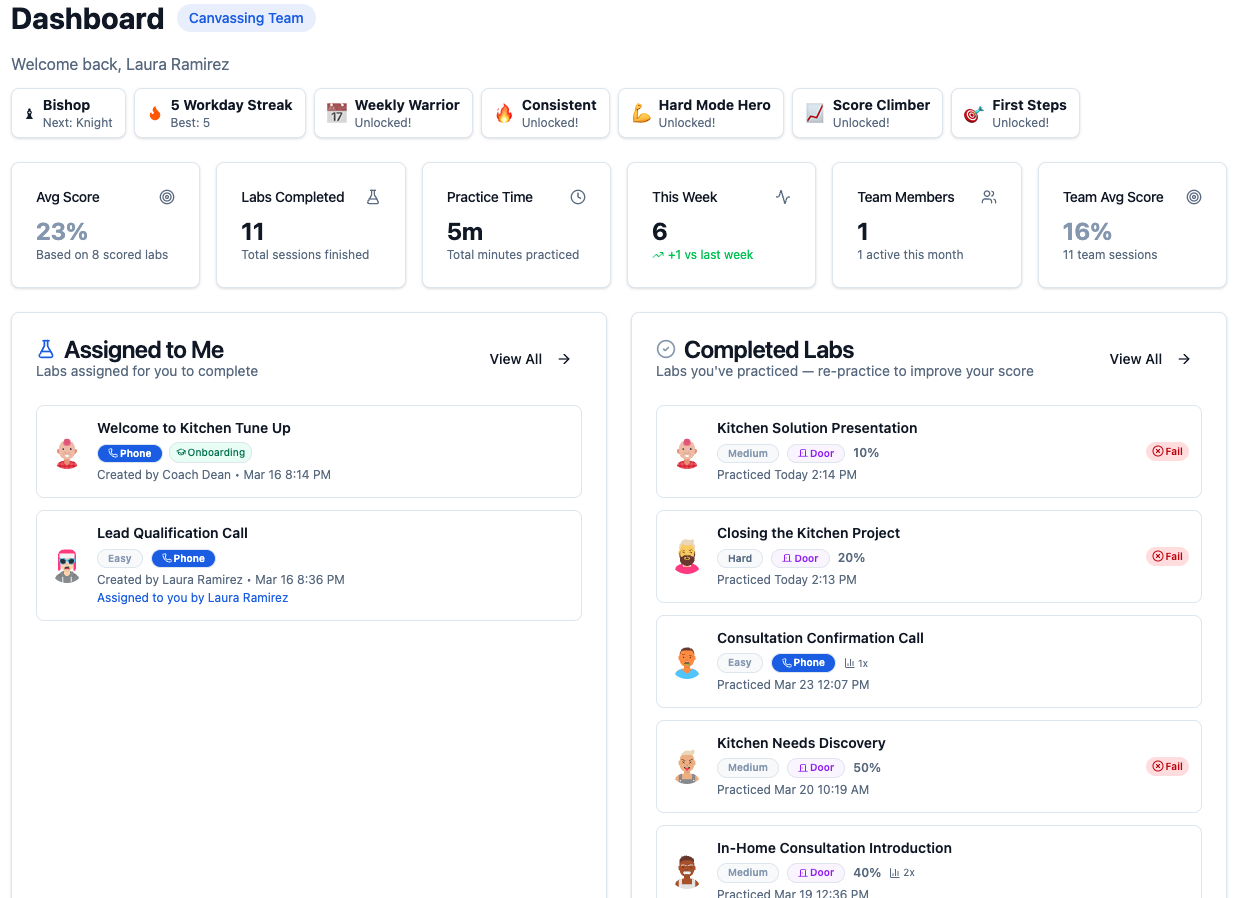
Task: Click the clock icon in Practice Time card
Action: (x=578, y=197)
